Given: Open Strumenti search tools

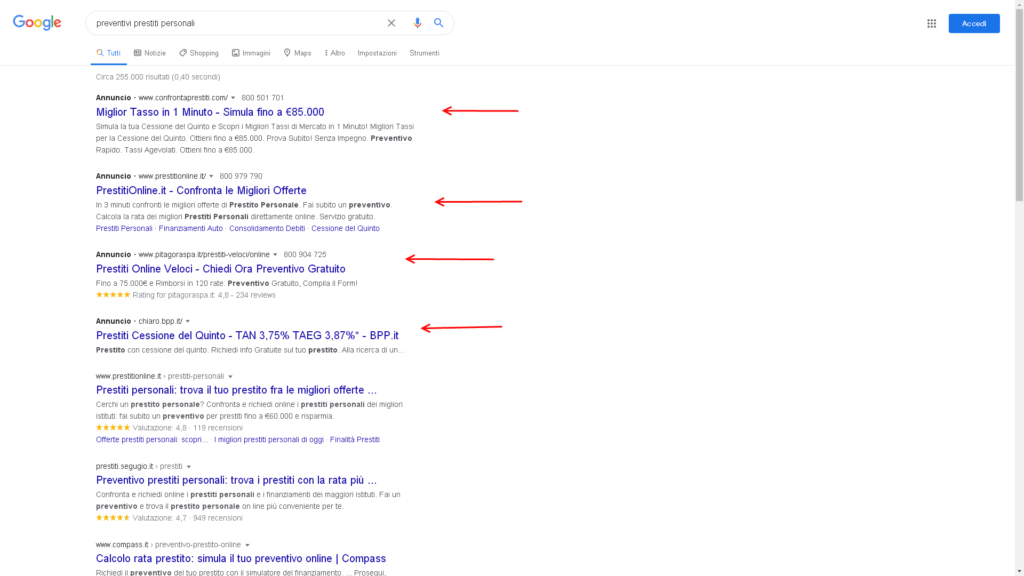Looking at the screenshot, I should [424, 53].
